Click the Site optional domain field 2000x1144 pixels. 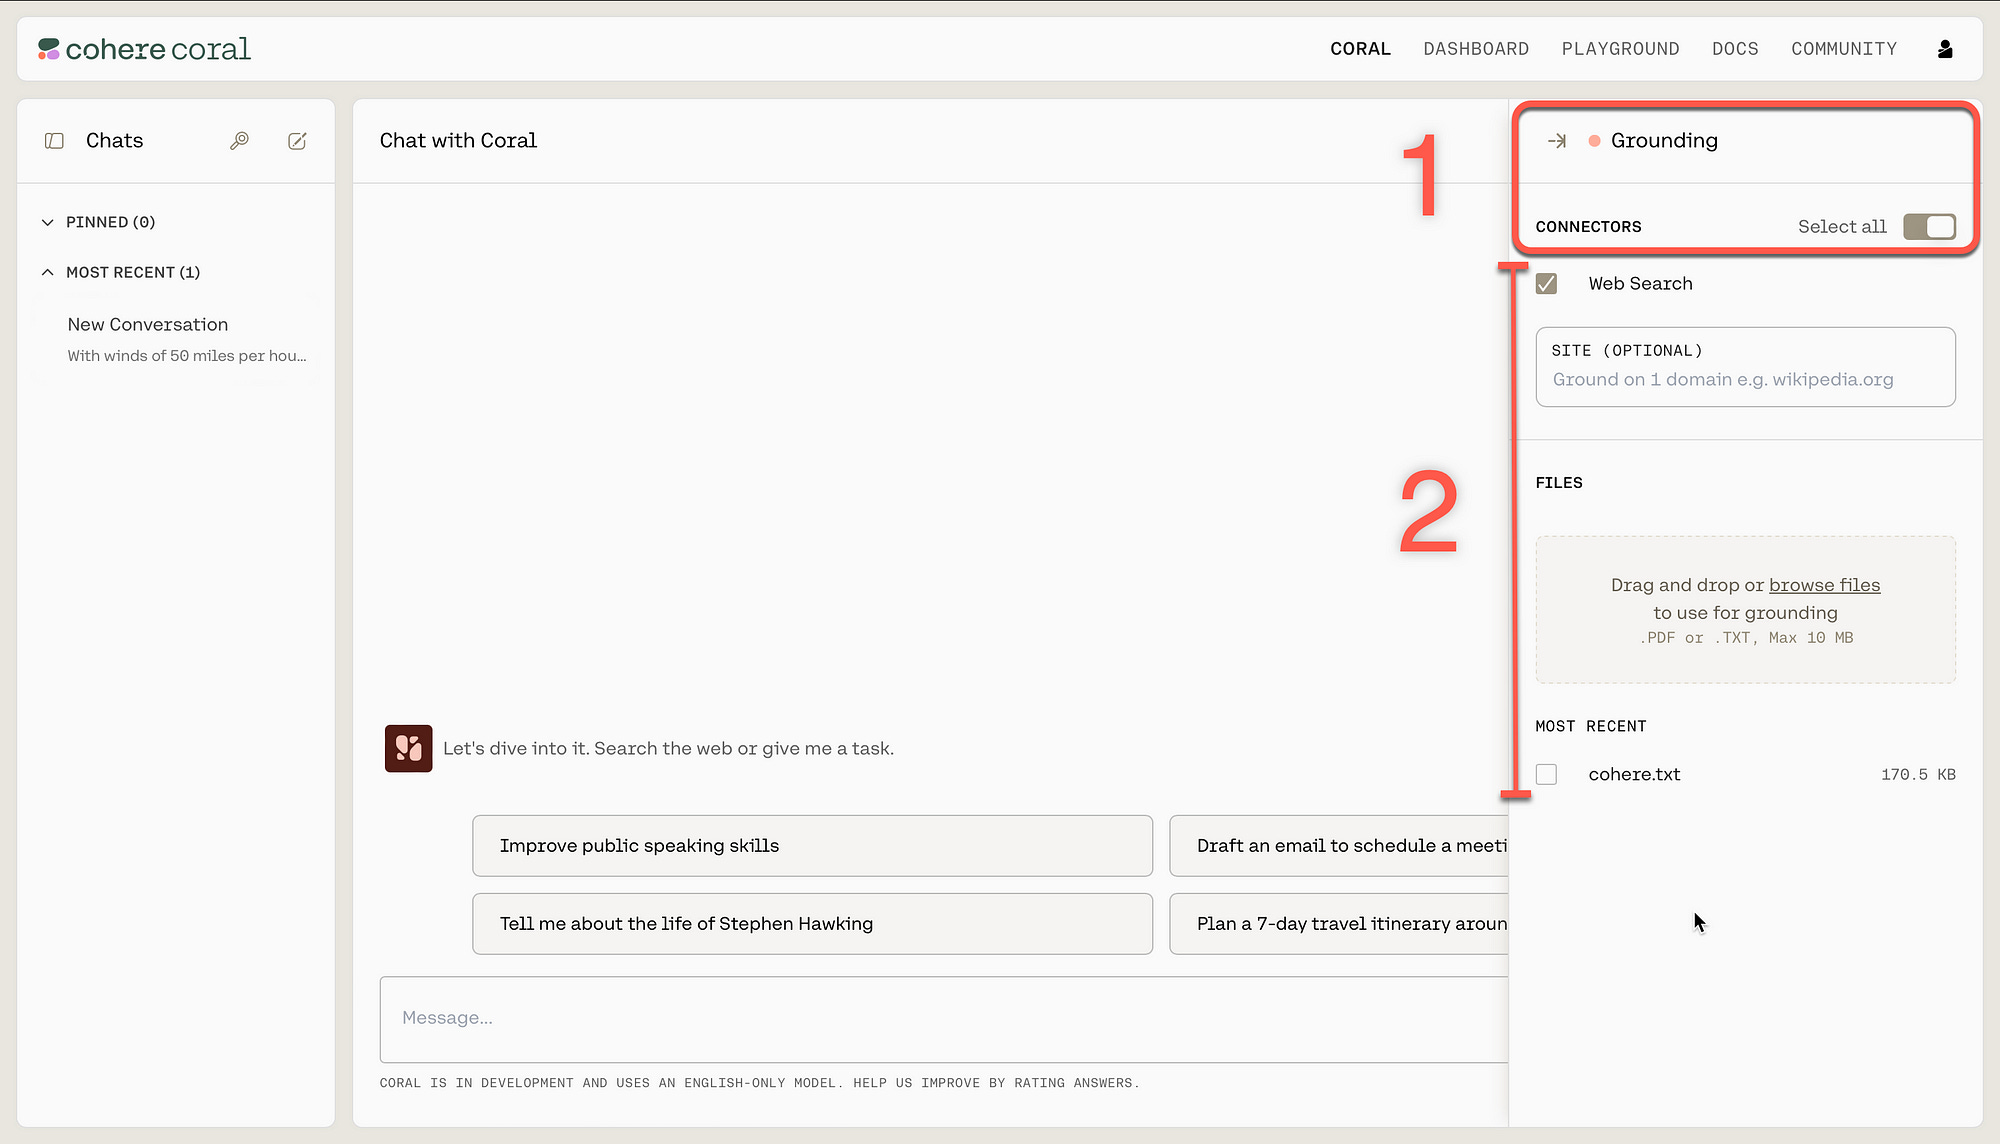(1745, 379)
